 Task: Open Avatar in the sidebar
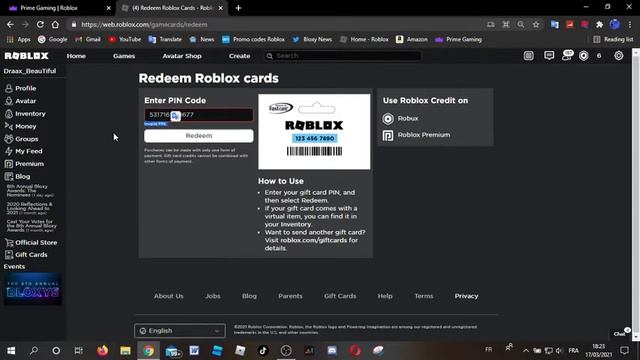point(20,101)
